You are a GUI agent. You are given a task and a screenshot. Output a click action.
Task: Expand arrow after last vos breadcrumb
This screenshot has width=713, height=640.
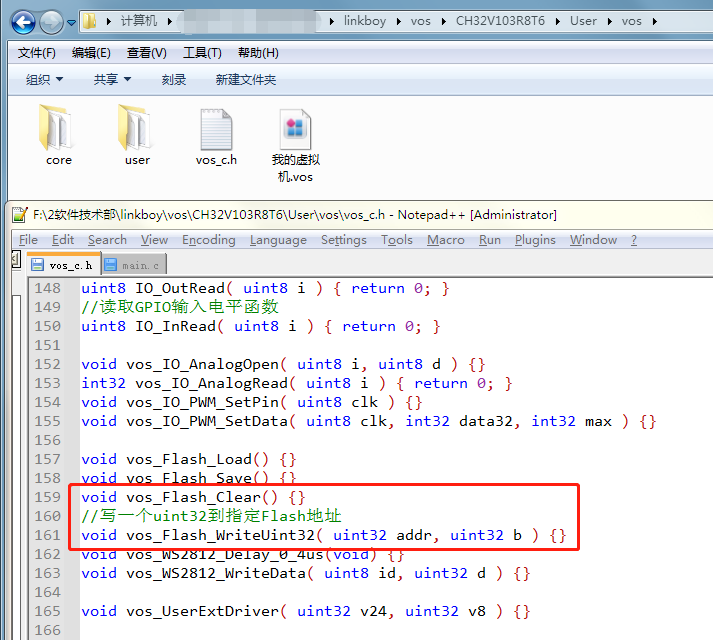click(x=654, y=21)
